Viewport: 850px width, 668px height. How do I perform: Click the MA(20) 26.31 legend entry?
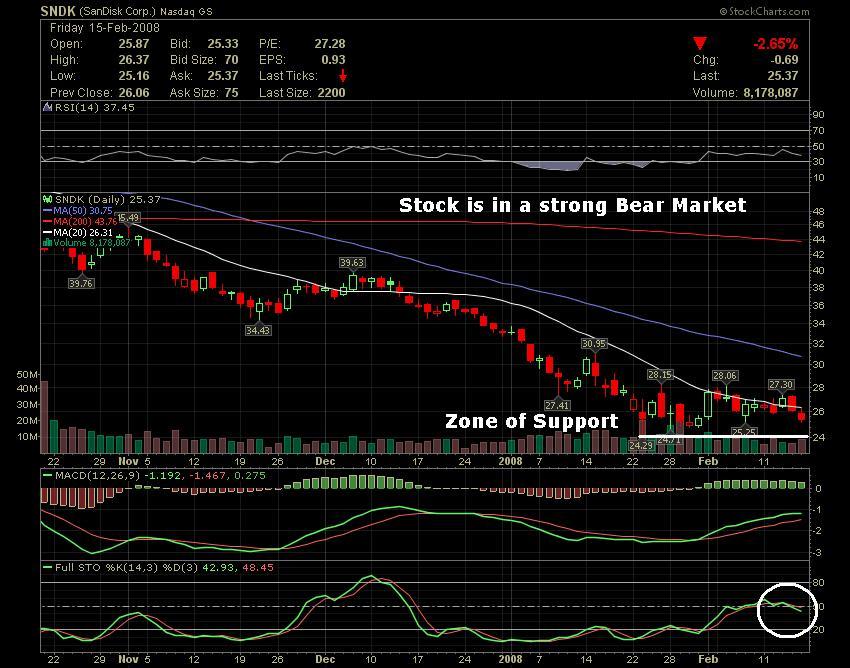[x=78, y=233]
